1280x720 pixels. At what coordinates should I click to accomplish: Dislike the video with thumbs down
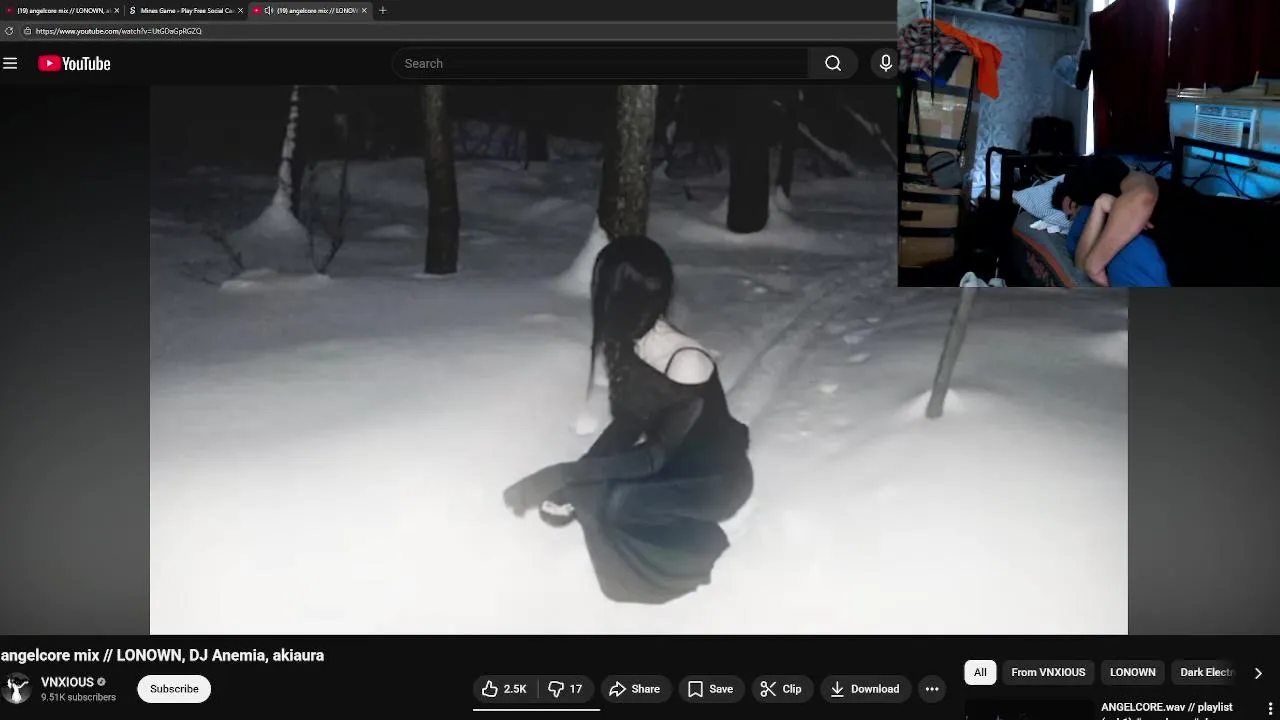[x=566, y=689]
